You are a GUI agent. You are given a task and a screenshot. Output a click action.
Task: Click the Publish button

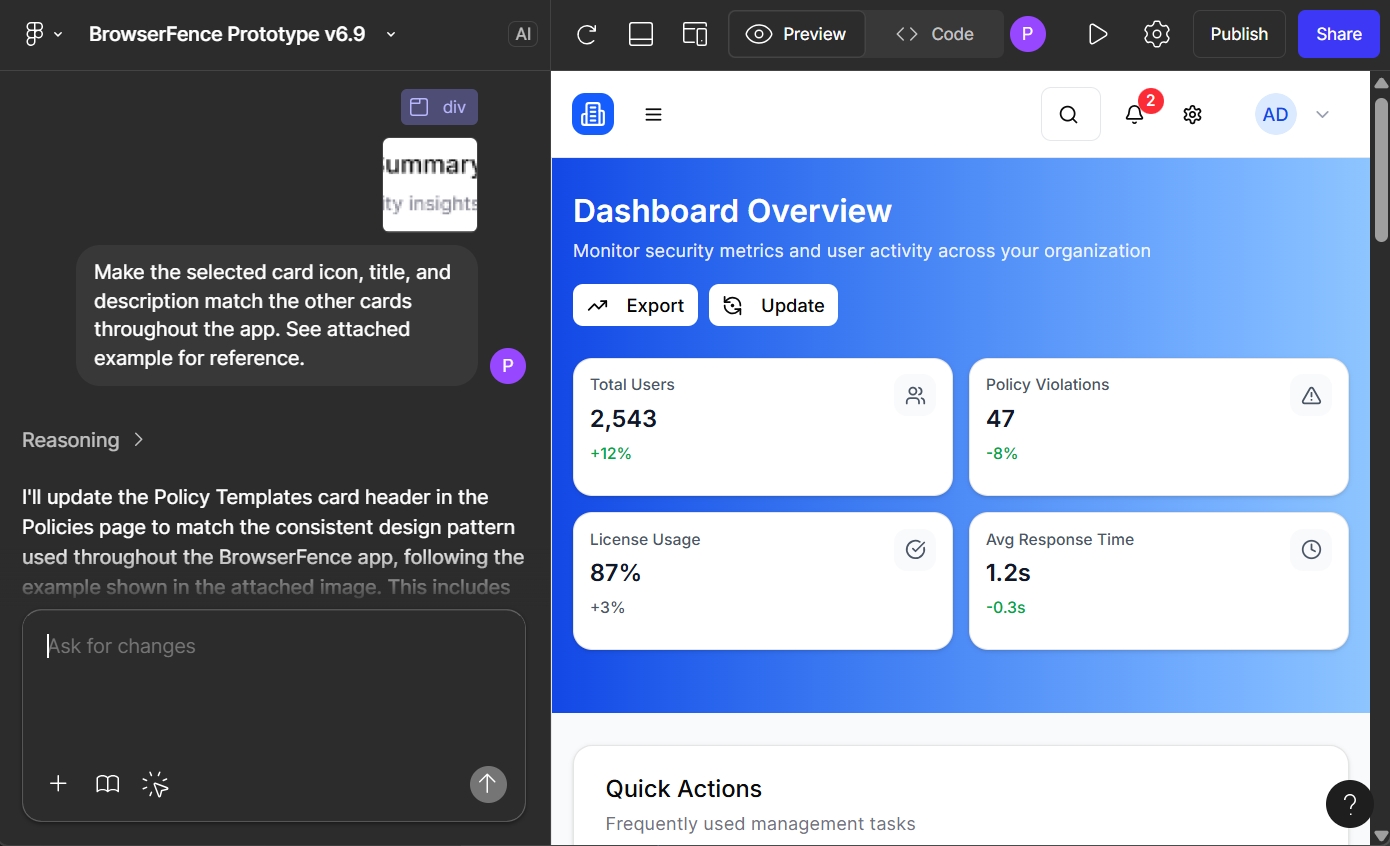click(1238, 35)
